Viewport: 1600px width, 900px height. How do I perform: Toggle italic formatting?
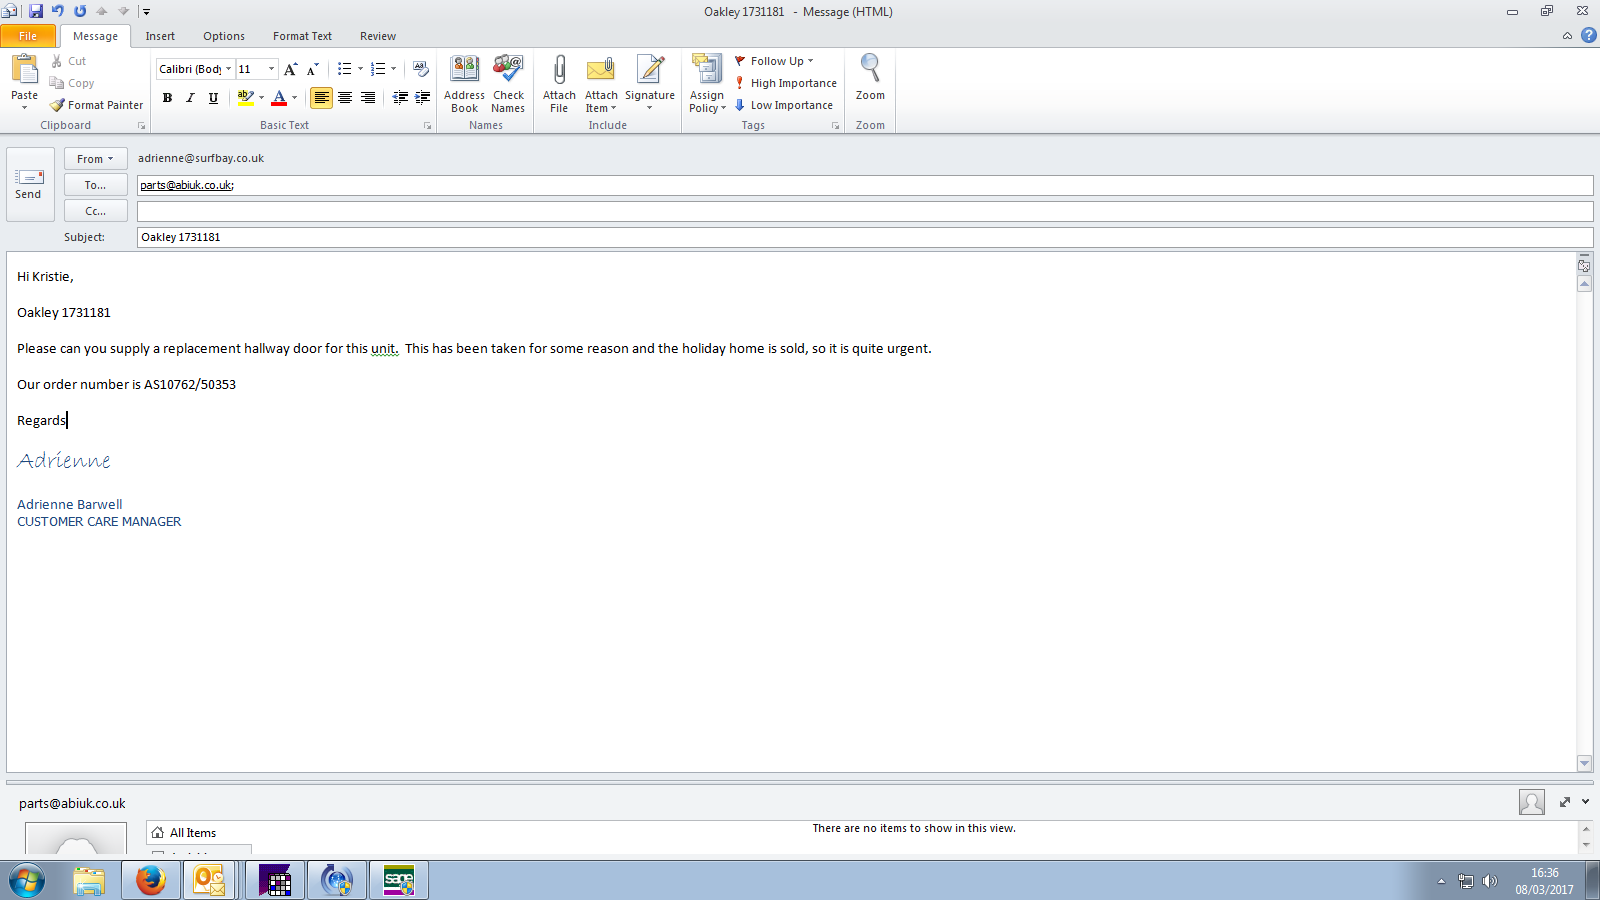190,97
